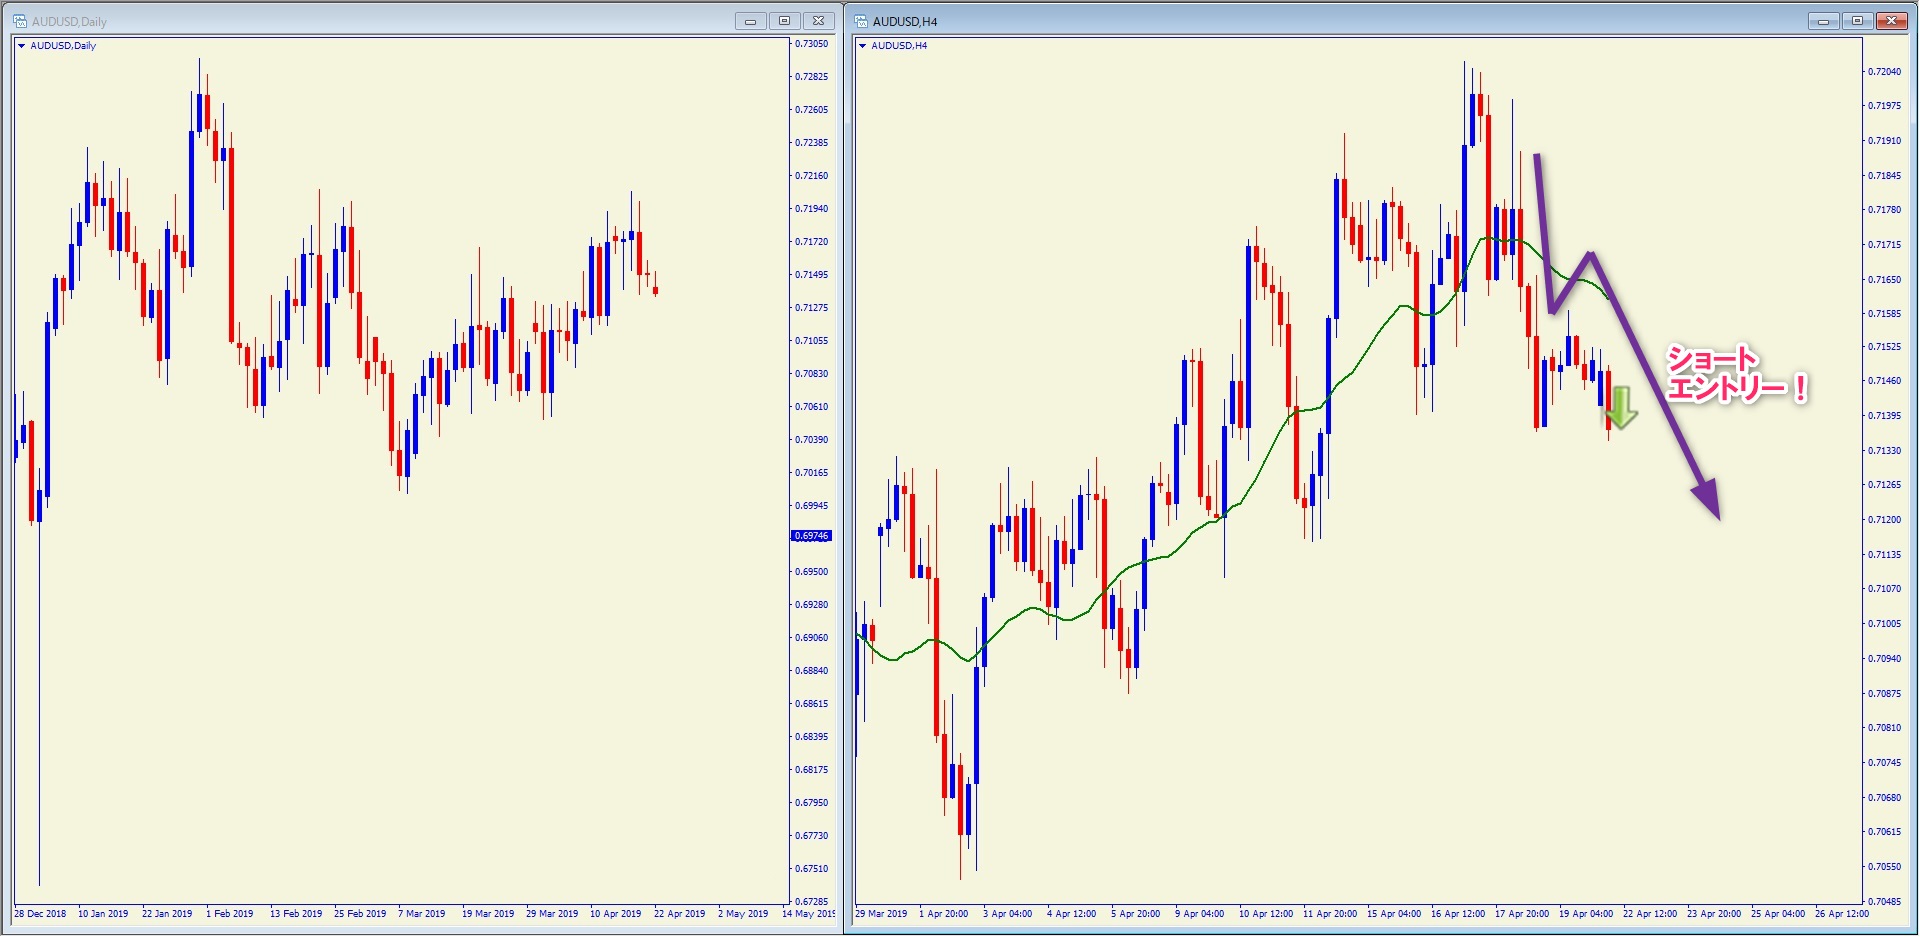The width and height of the screenshot is (1920, 937).
Task: Close the AUDUSD,H4 chart window
Action: [x=1891, y=21]
